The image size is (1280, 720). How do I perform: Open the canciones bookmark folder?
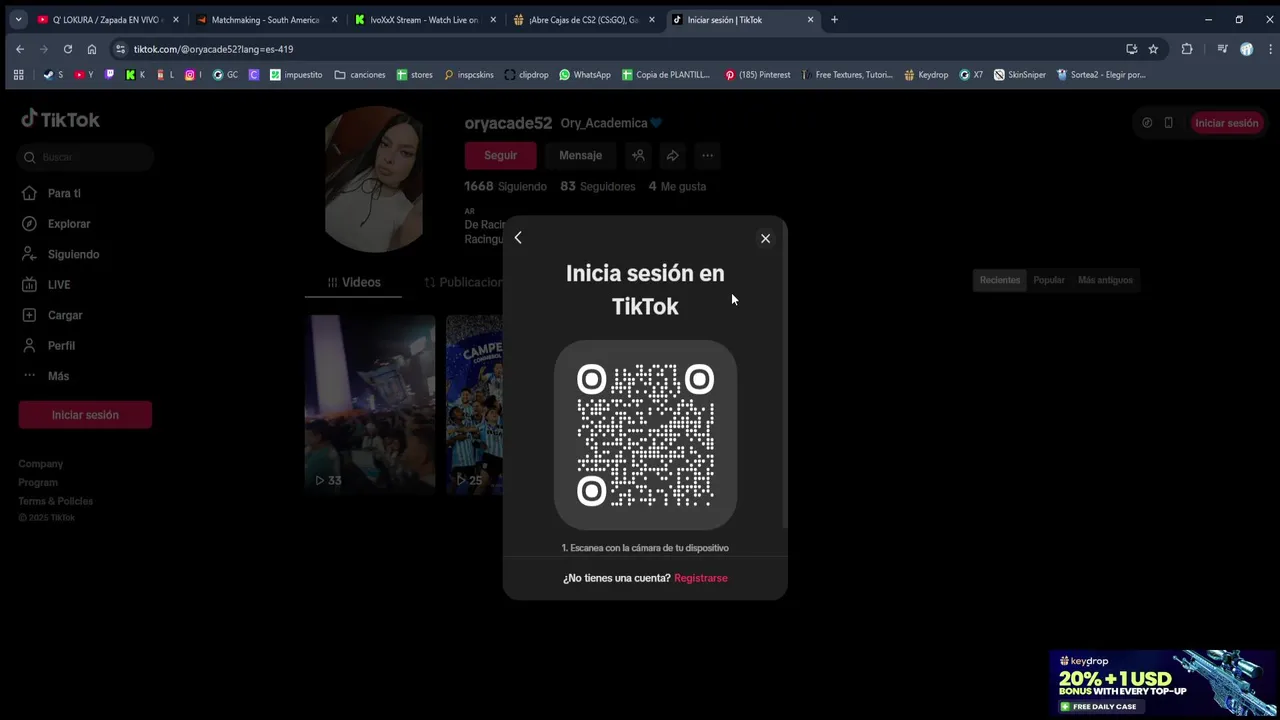tap(360, 74)
